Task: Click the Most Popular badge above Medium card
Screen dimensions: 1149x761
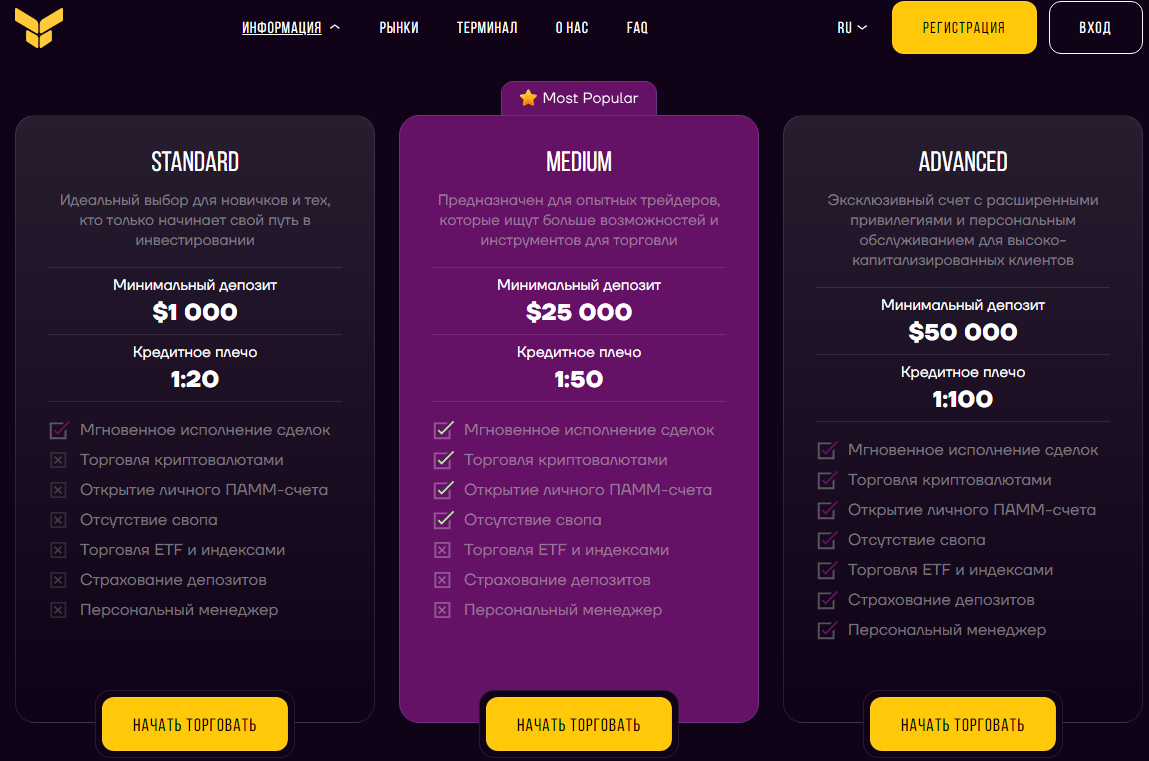Action: [578, 98]
